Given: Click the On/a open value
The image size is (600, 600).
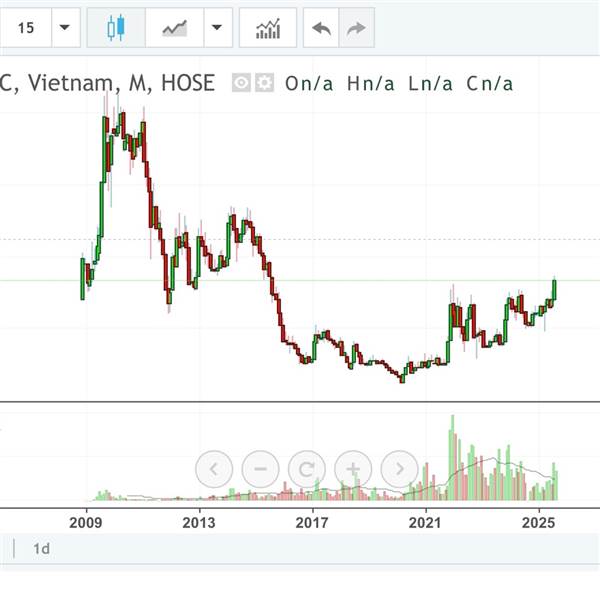Looking at the screenshot, I should tap(309, 83).
